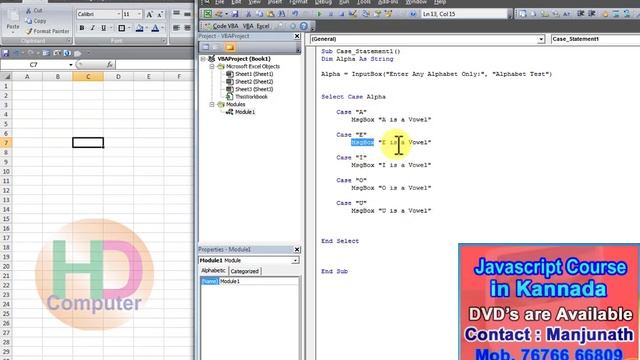Click the Copy button in Excel ribbon
640x360 pixels.
36,21
